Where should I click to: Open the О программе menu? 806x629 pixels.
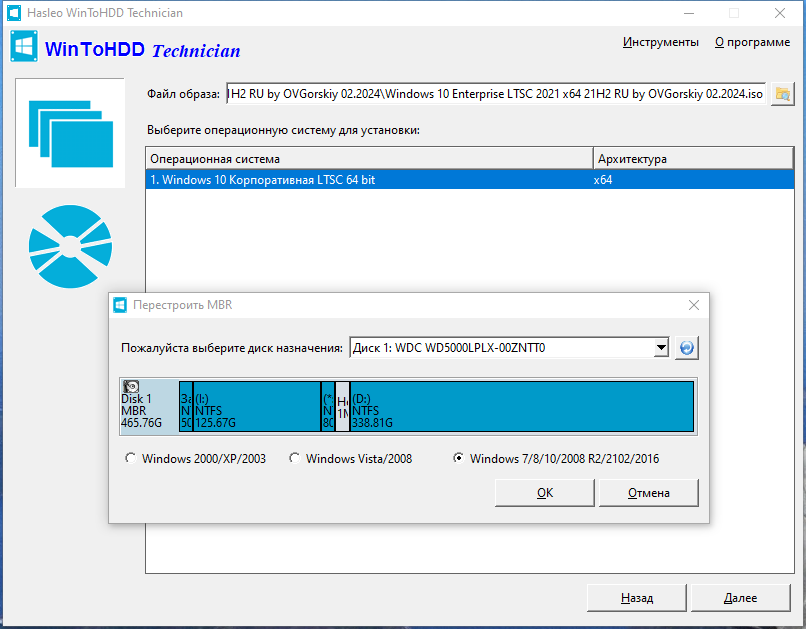click(x=753, y=42)
